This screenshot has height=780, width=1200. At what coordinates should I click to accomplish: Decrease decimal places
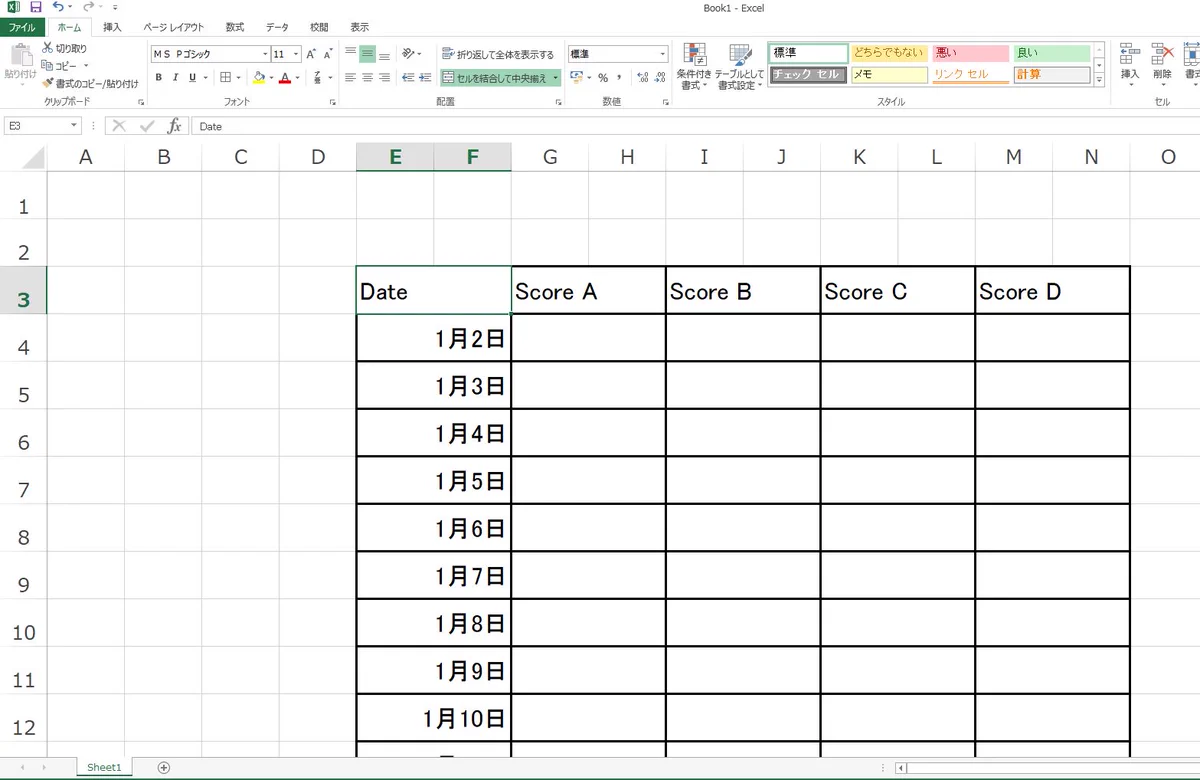(x=661, y=77)
